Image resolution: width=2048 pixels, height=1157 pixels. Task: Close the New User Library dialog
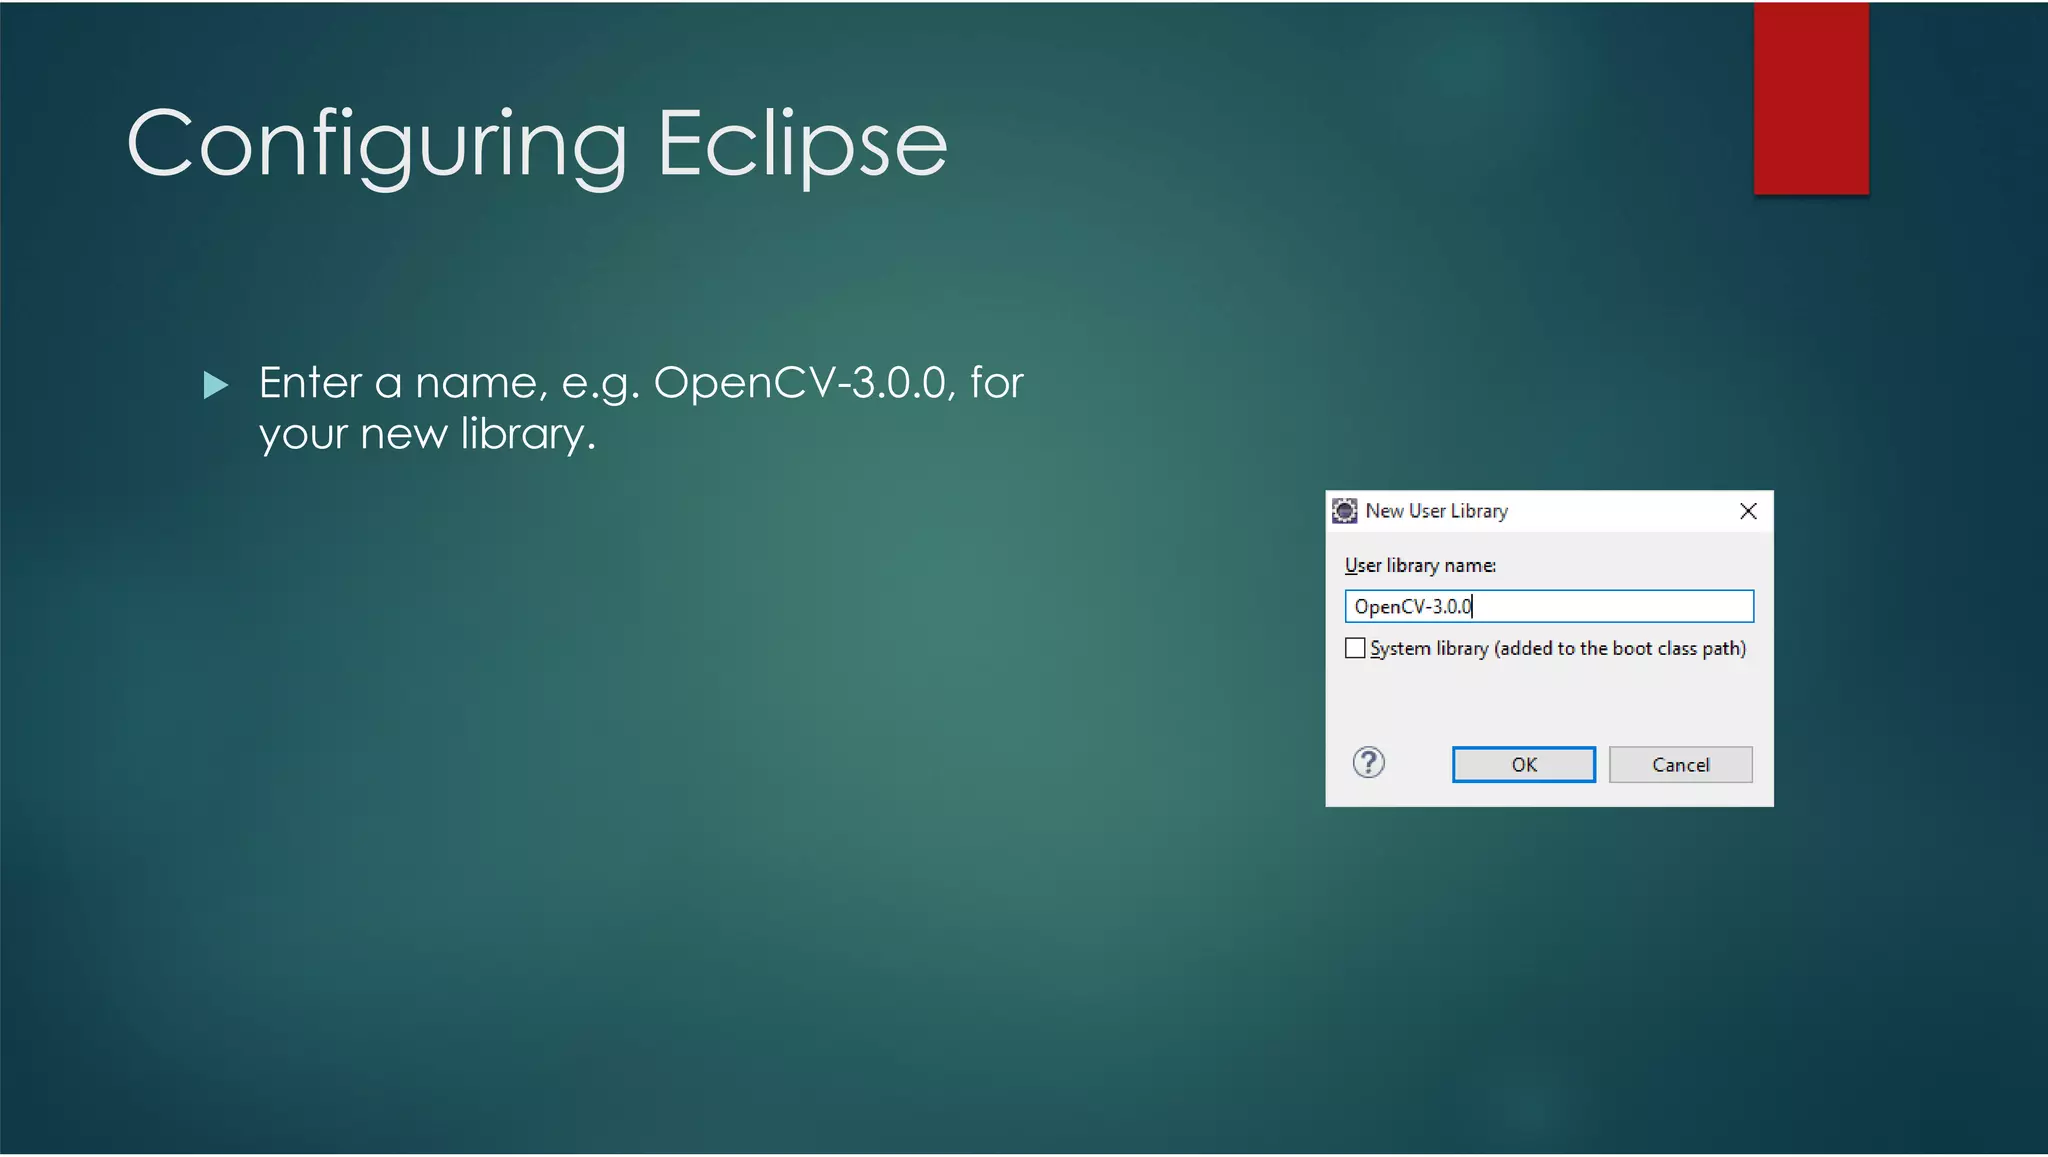(1748, 511)
